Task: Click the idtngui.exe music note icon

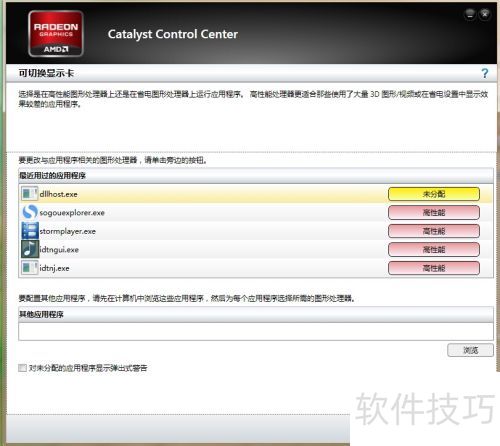Action: (30, 249)
